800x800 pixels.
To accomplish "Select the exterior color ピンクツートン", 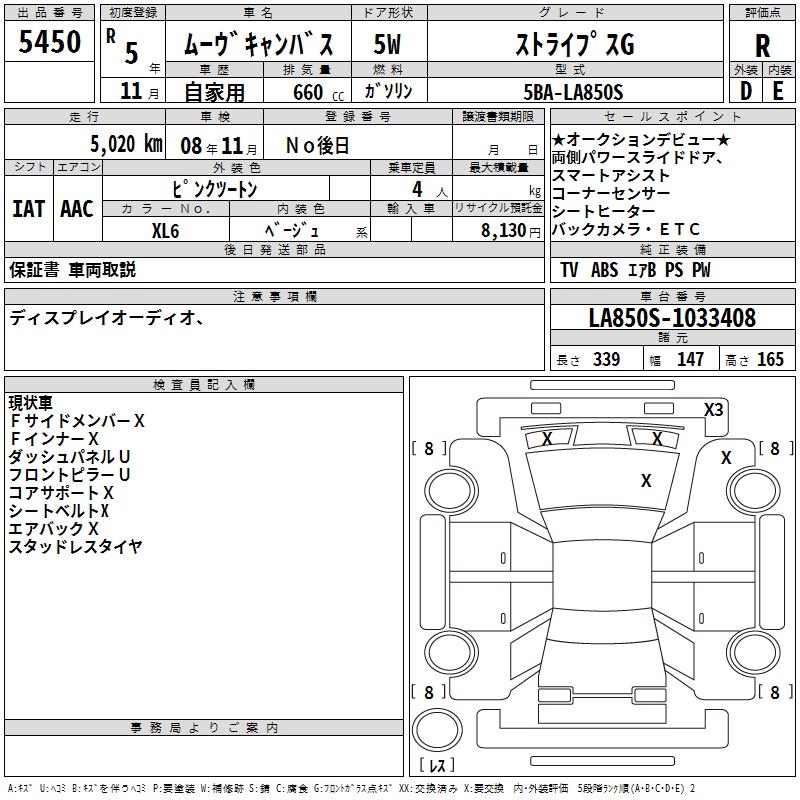I will [215, 189].
